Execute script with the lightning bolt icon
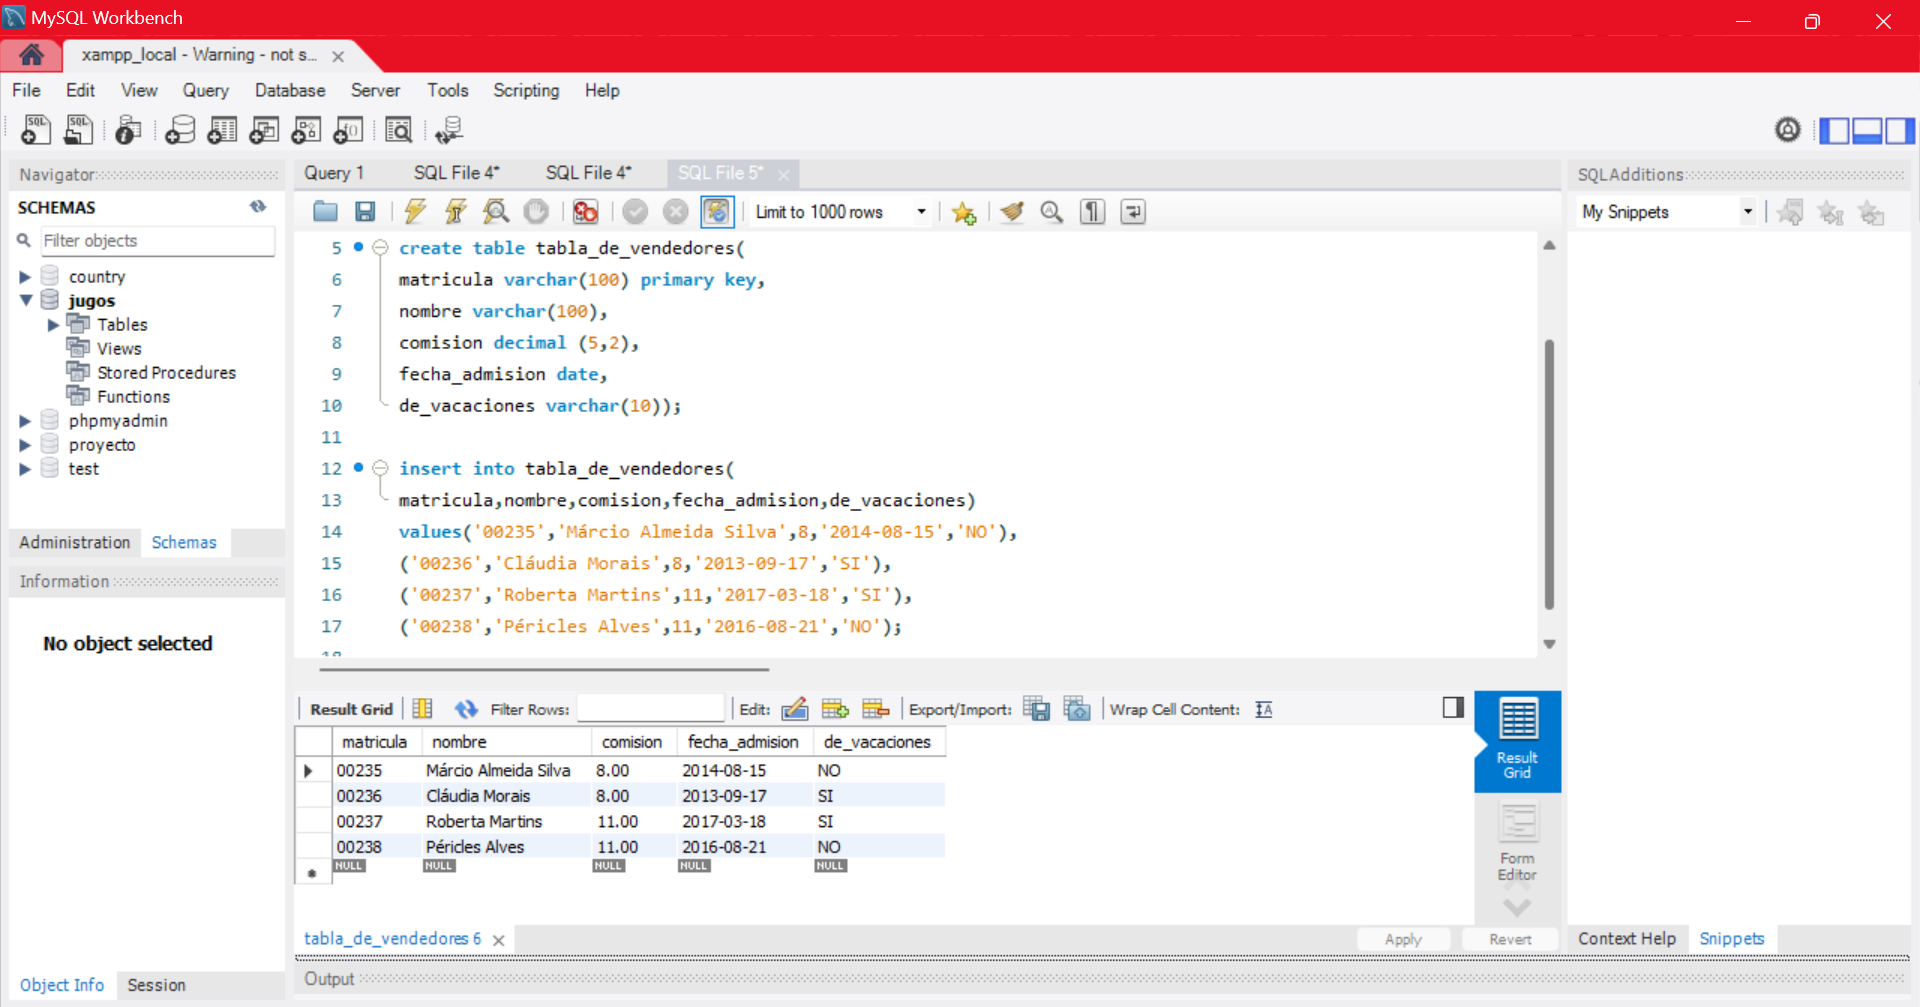The image size is (1920, 1007). [415, 211]
